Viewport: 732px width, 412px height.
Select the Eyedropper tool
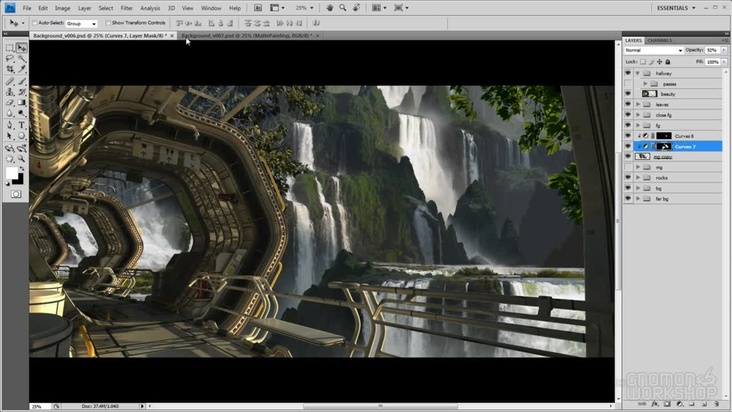(x=21, y=69)
